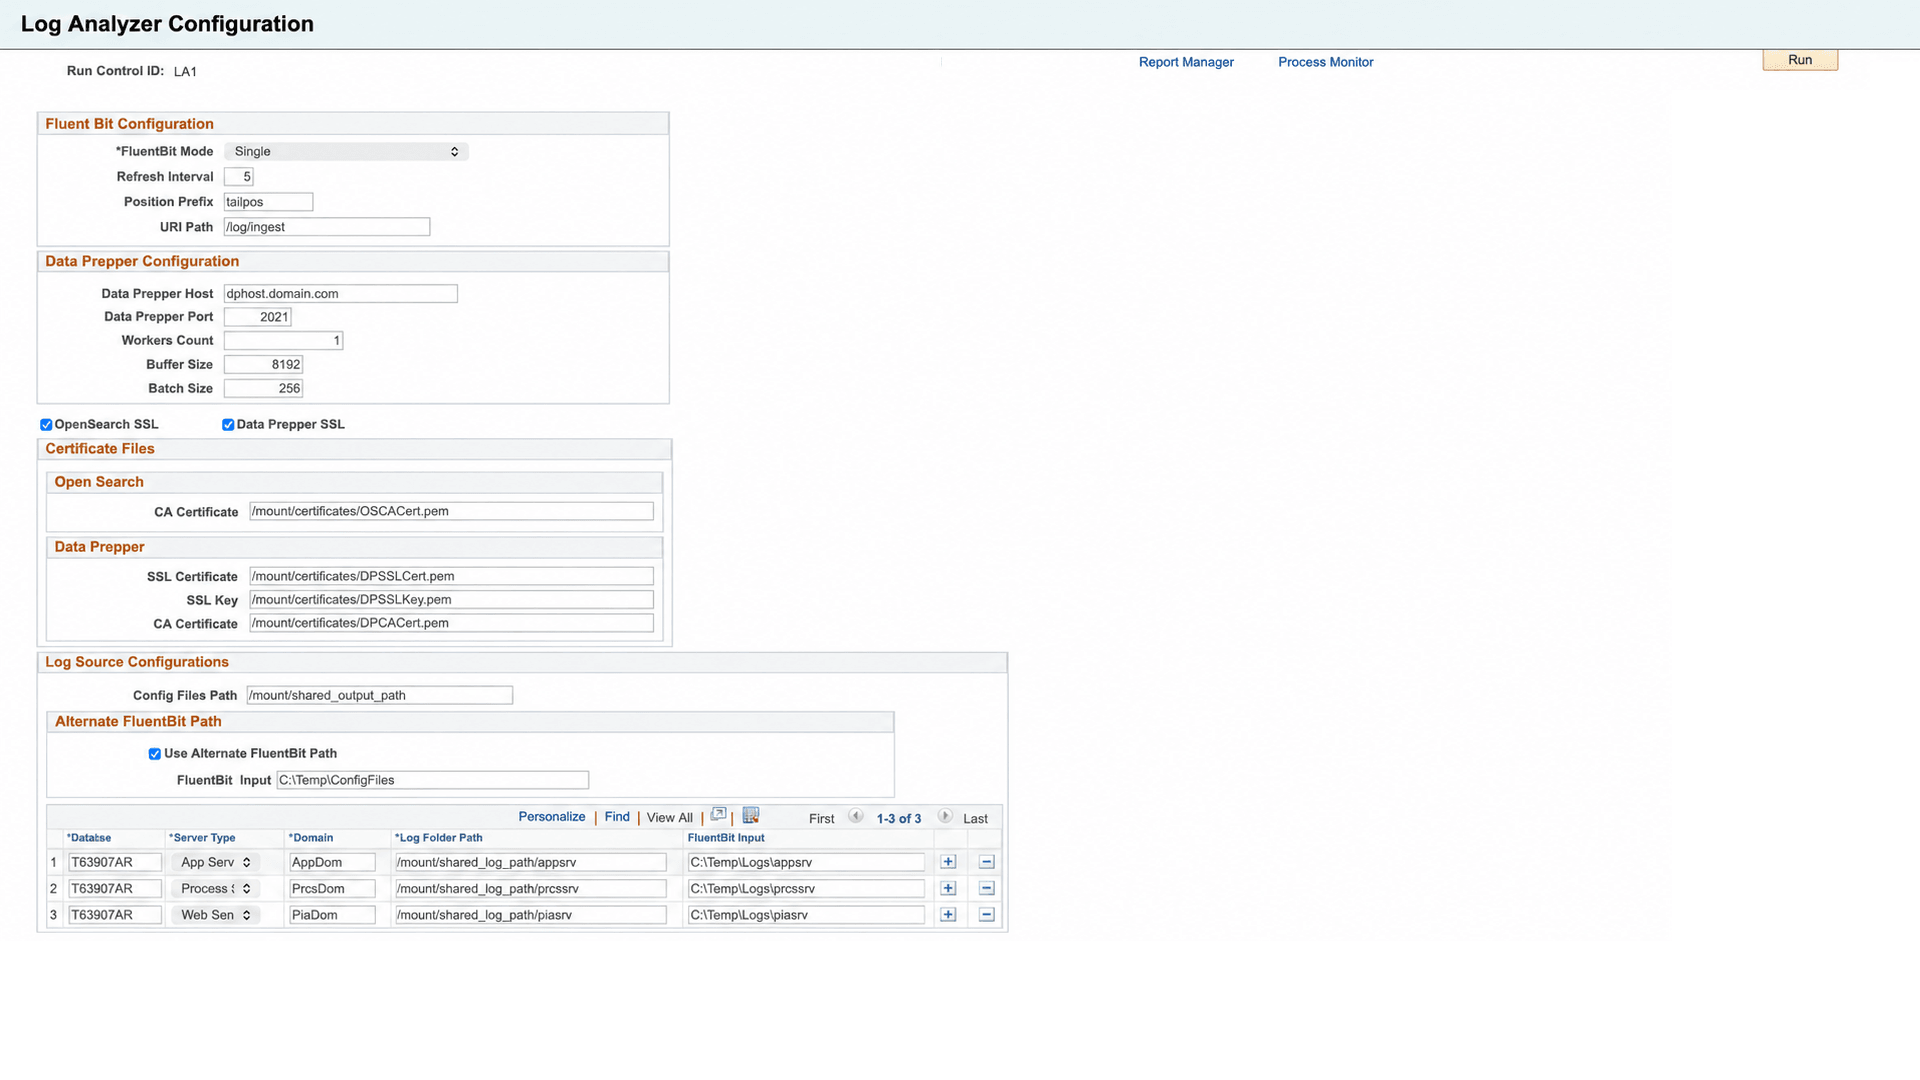Click Database field in PrcsDom row
1920x1080 pixels.
[115, 889]
